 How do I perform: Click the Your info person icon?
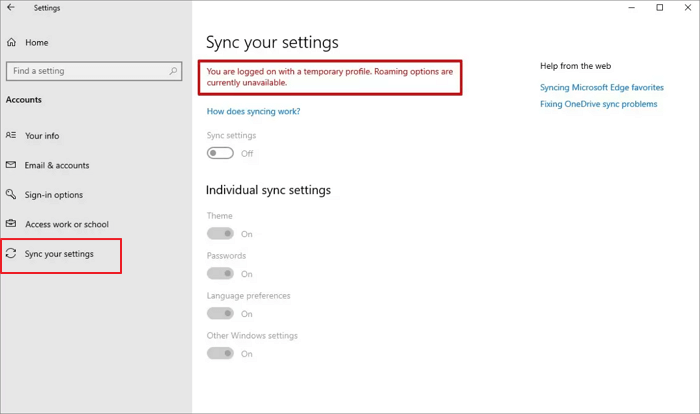[11, 135]
